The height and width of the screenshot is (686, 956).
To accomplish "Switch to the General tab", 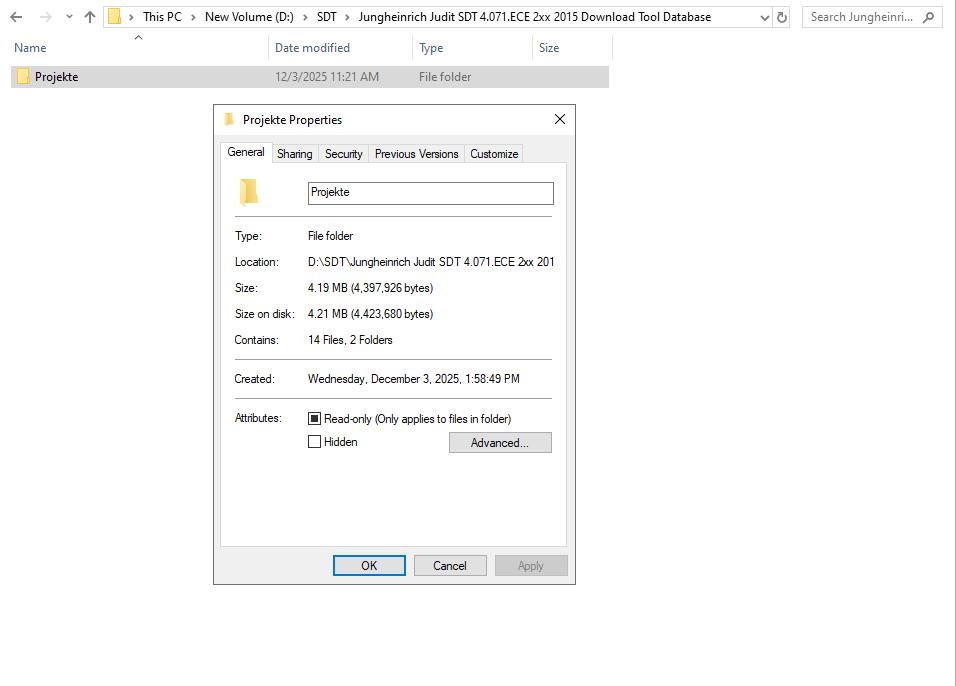I will pyautogui.click(x=246, y=152).
